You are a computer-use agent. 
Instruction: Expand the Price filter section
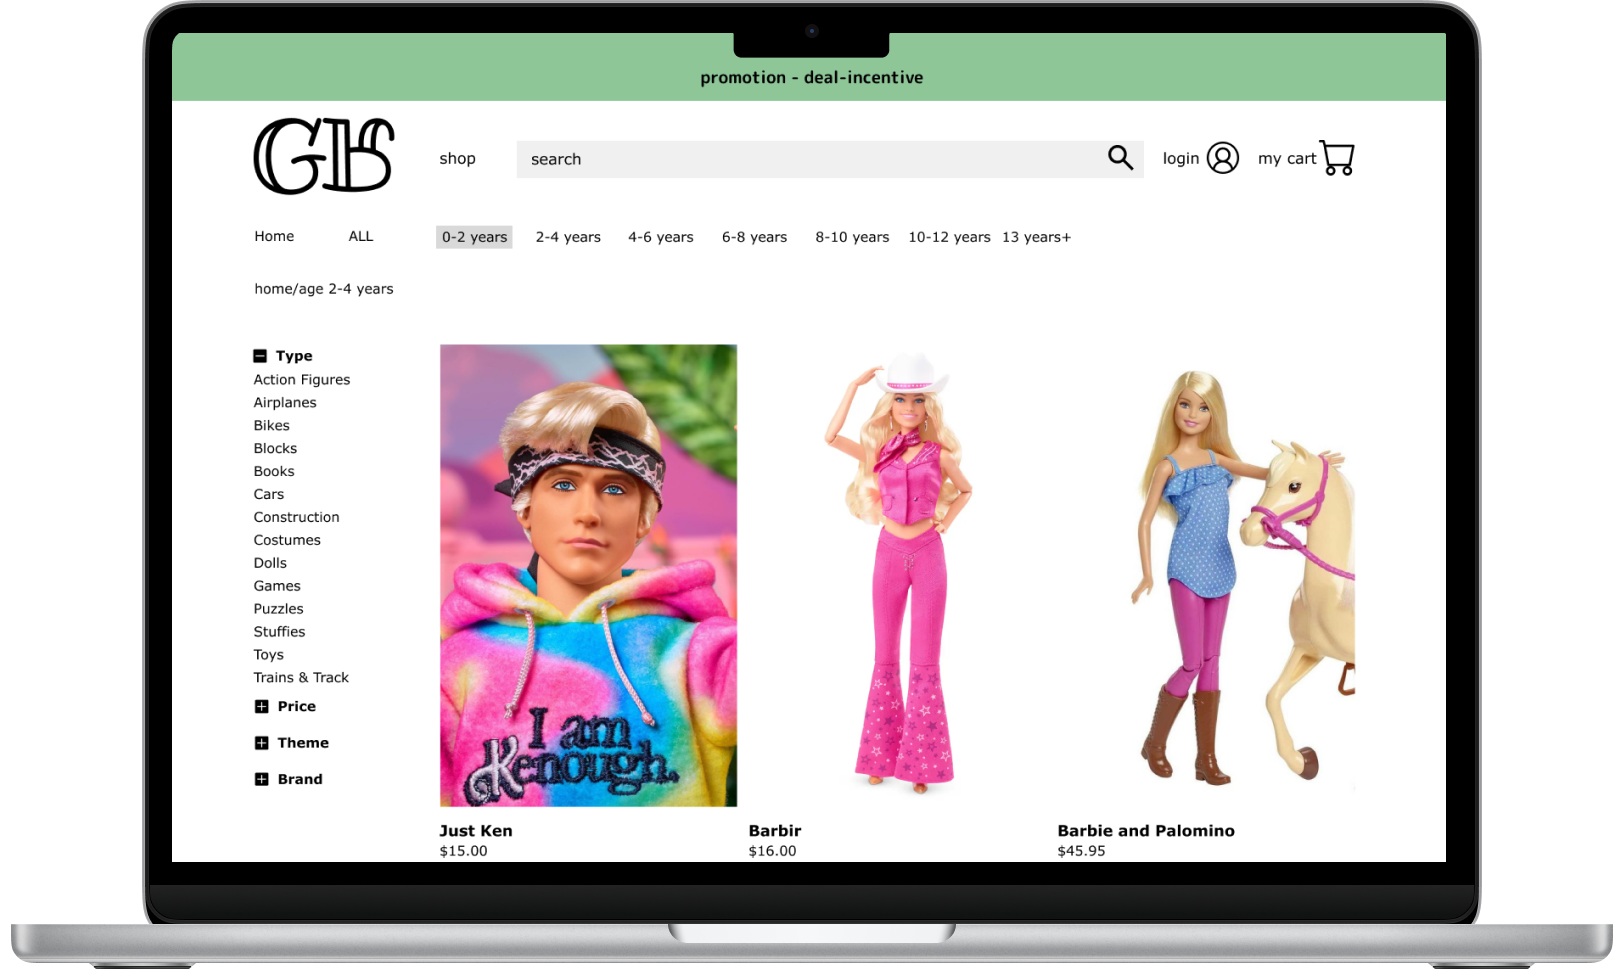pyautogui.click(x=261, y=706)
